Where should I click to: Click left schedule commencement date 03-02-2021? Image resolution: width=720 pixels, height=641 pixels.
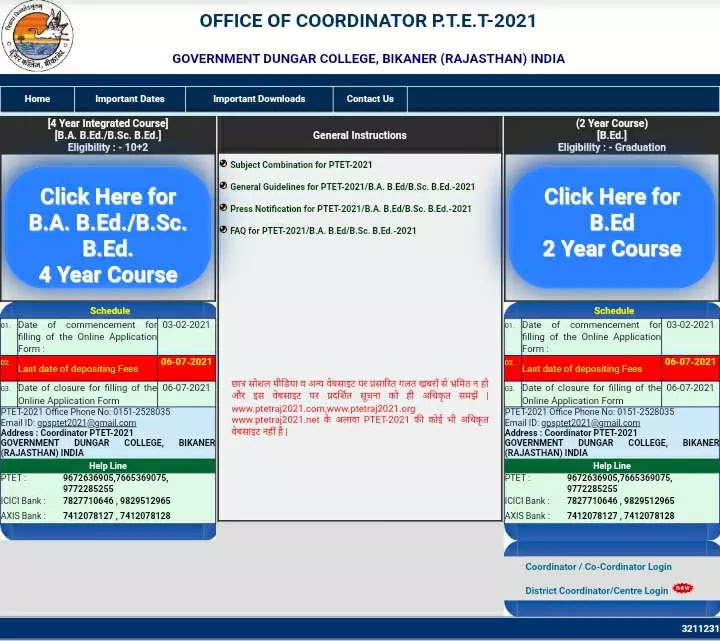(x=186, y=325)
